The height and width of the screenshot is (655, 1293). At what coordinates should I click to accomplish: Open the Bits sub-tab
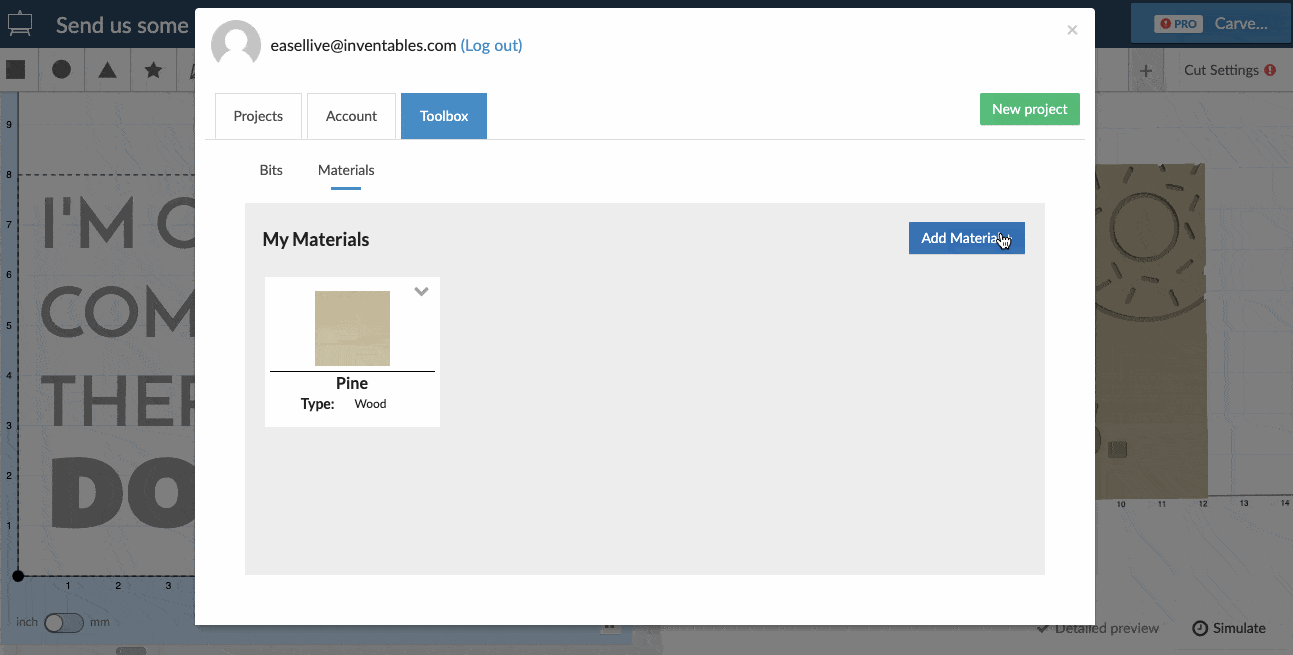click(271, 170)
